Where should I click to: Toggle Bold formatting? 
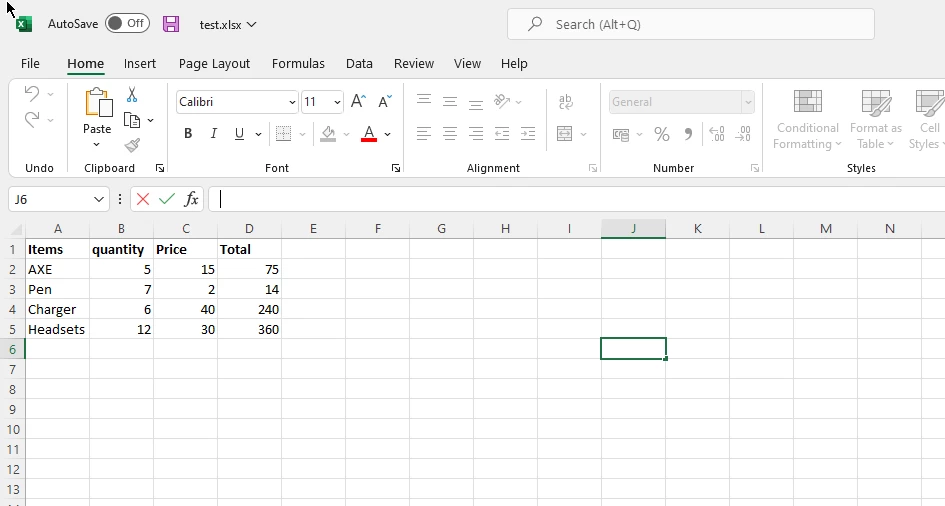(x=188, y=134)
